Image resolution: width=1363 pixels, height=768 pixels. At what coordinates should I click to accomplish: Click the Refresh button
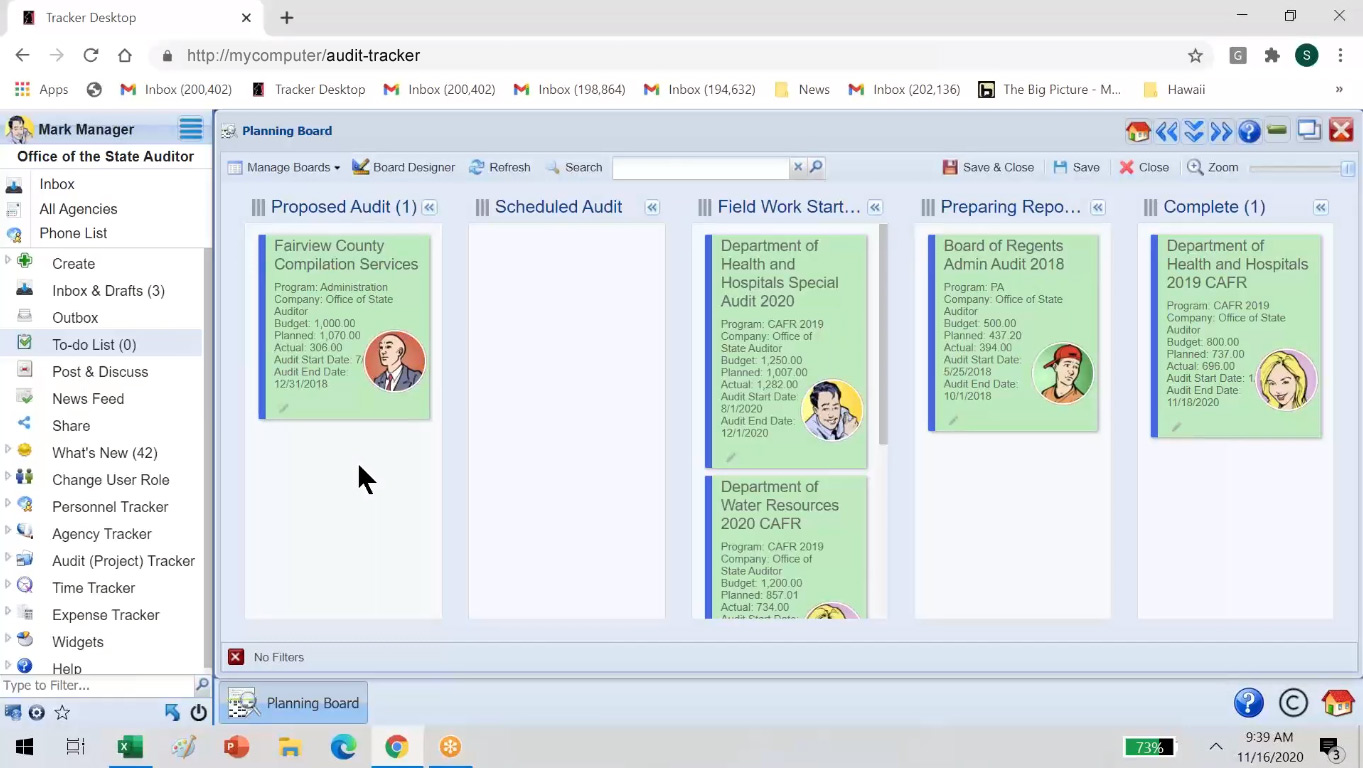499,167
